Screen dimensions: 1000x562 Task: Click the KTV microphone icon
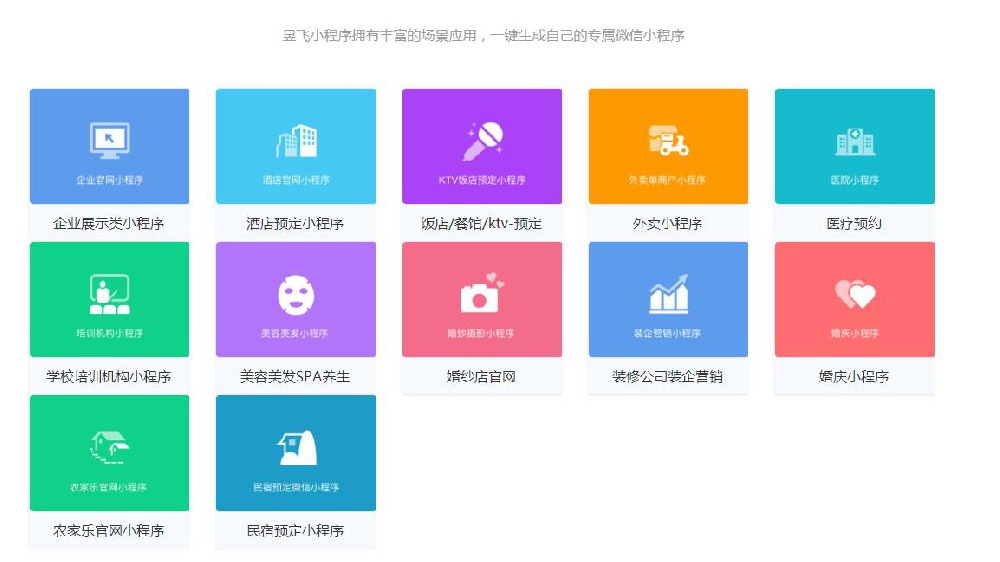482,141
